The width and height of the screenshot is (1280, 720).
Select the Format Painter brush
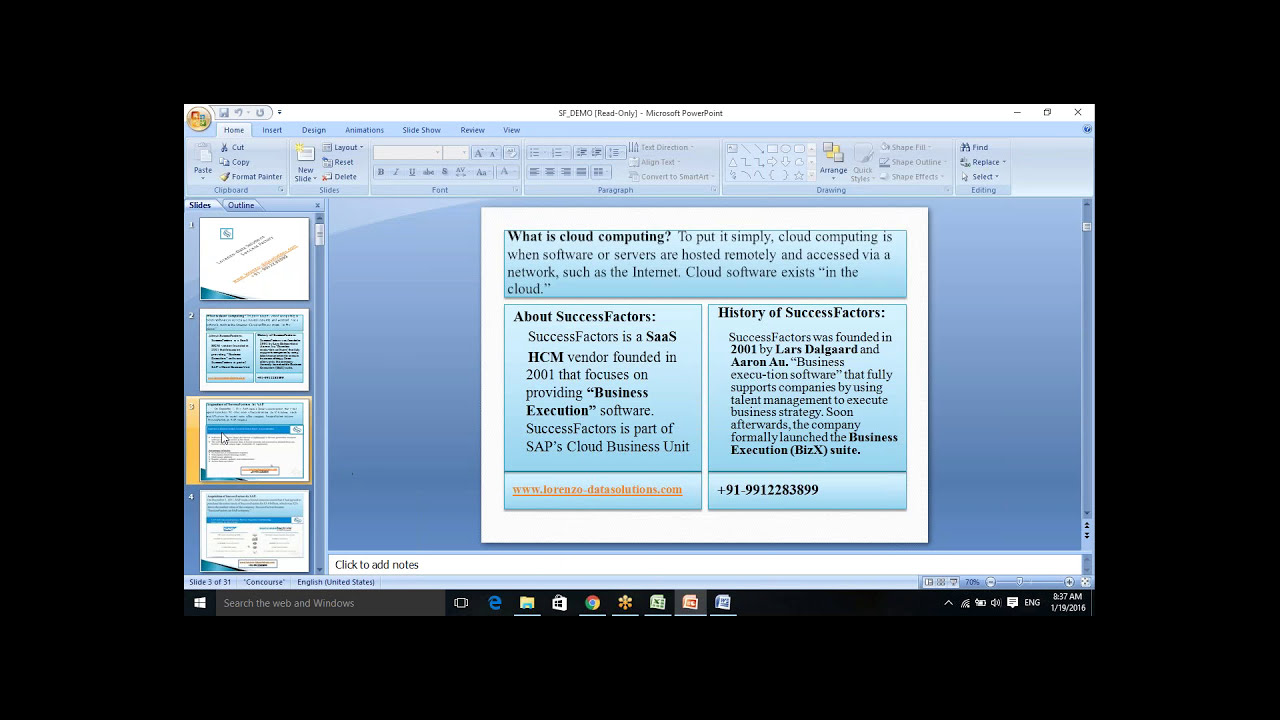coord(251,177)
